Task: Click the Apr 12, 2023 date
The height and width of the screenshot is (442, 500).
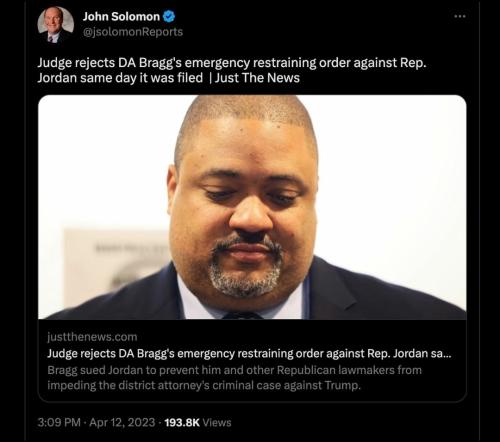Action: [x=122, y=422]
